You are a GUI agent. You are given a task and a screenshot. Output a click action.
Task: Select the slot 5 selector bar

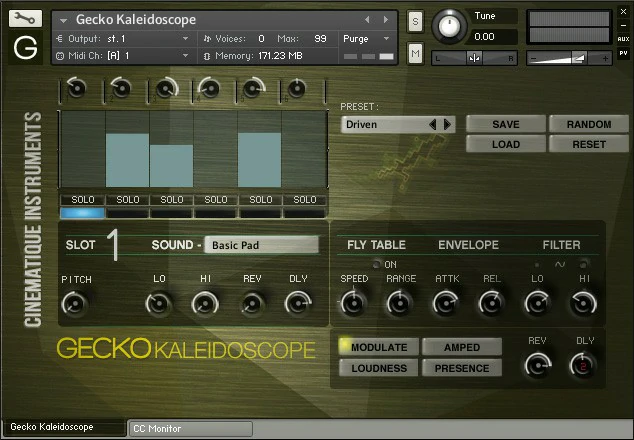[261, 213]
